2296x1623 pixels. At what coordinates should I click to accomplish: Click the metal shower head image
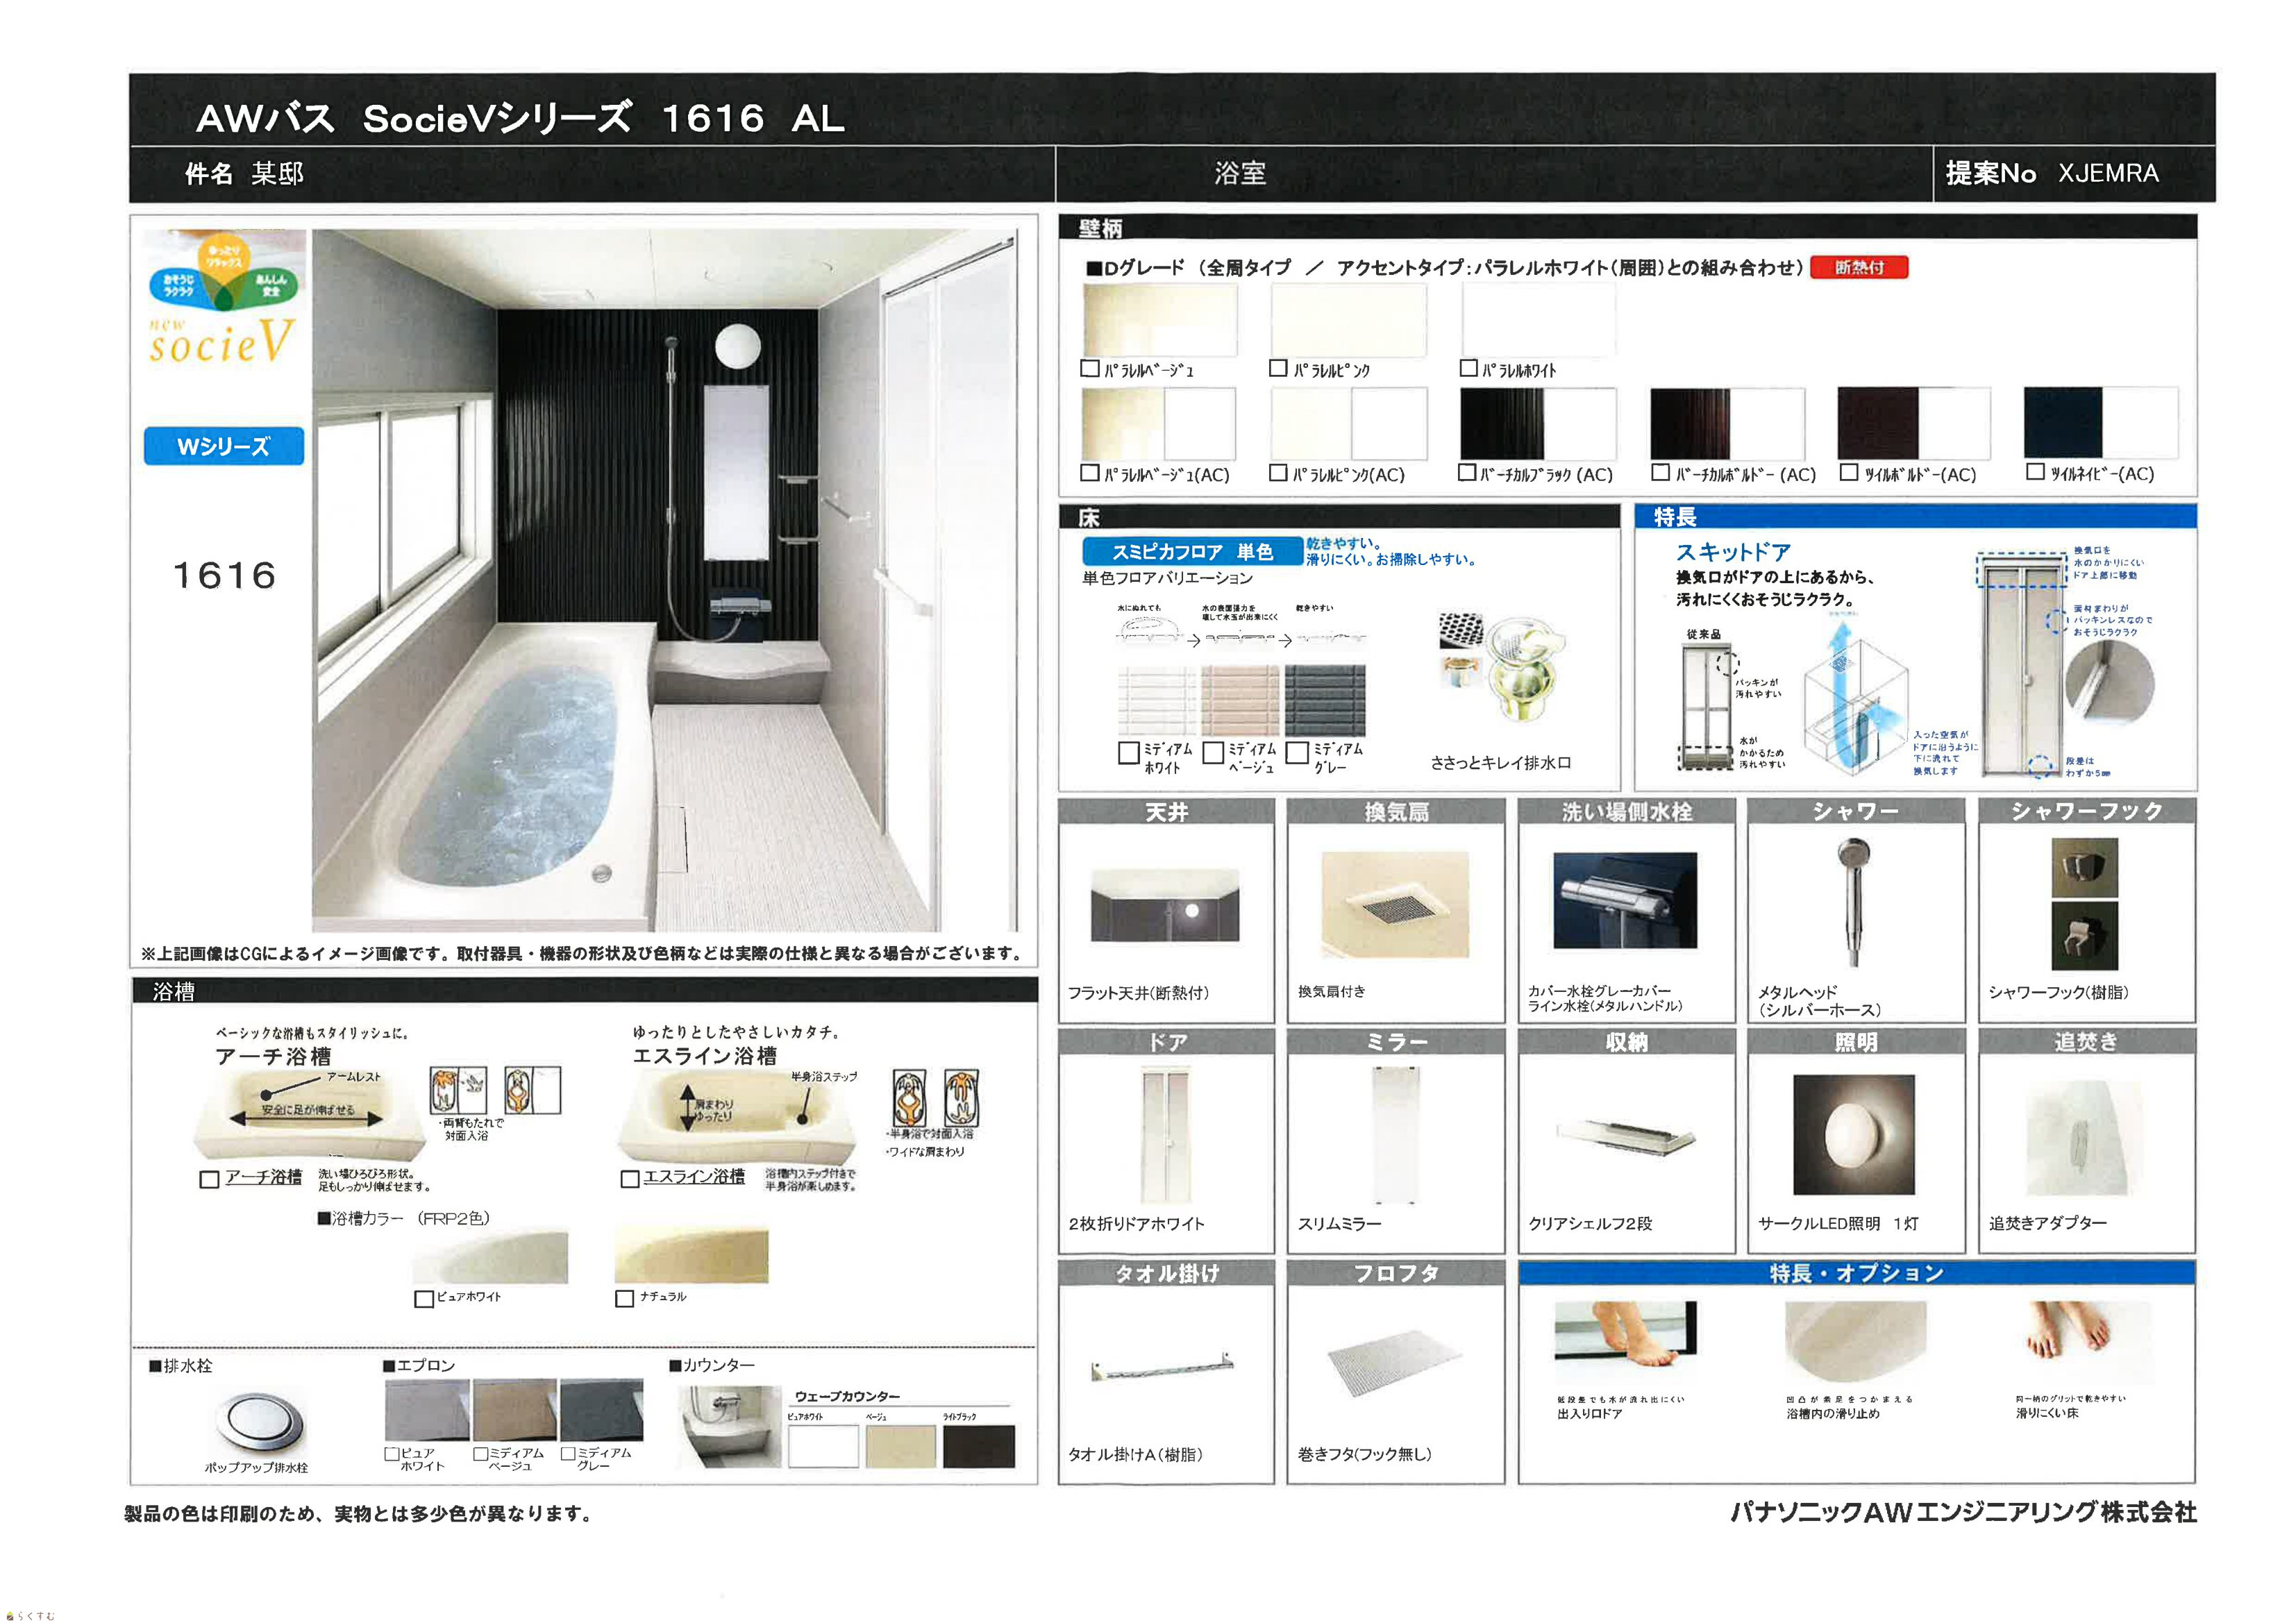click(1853, 900)
